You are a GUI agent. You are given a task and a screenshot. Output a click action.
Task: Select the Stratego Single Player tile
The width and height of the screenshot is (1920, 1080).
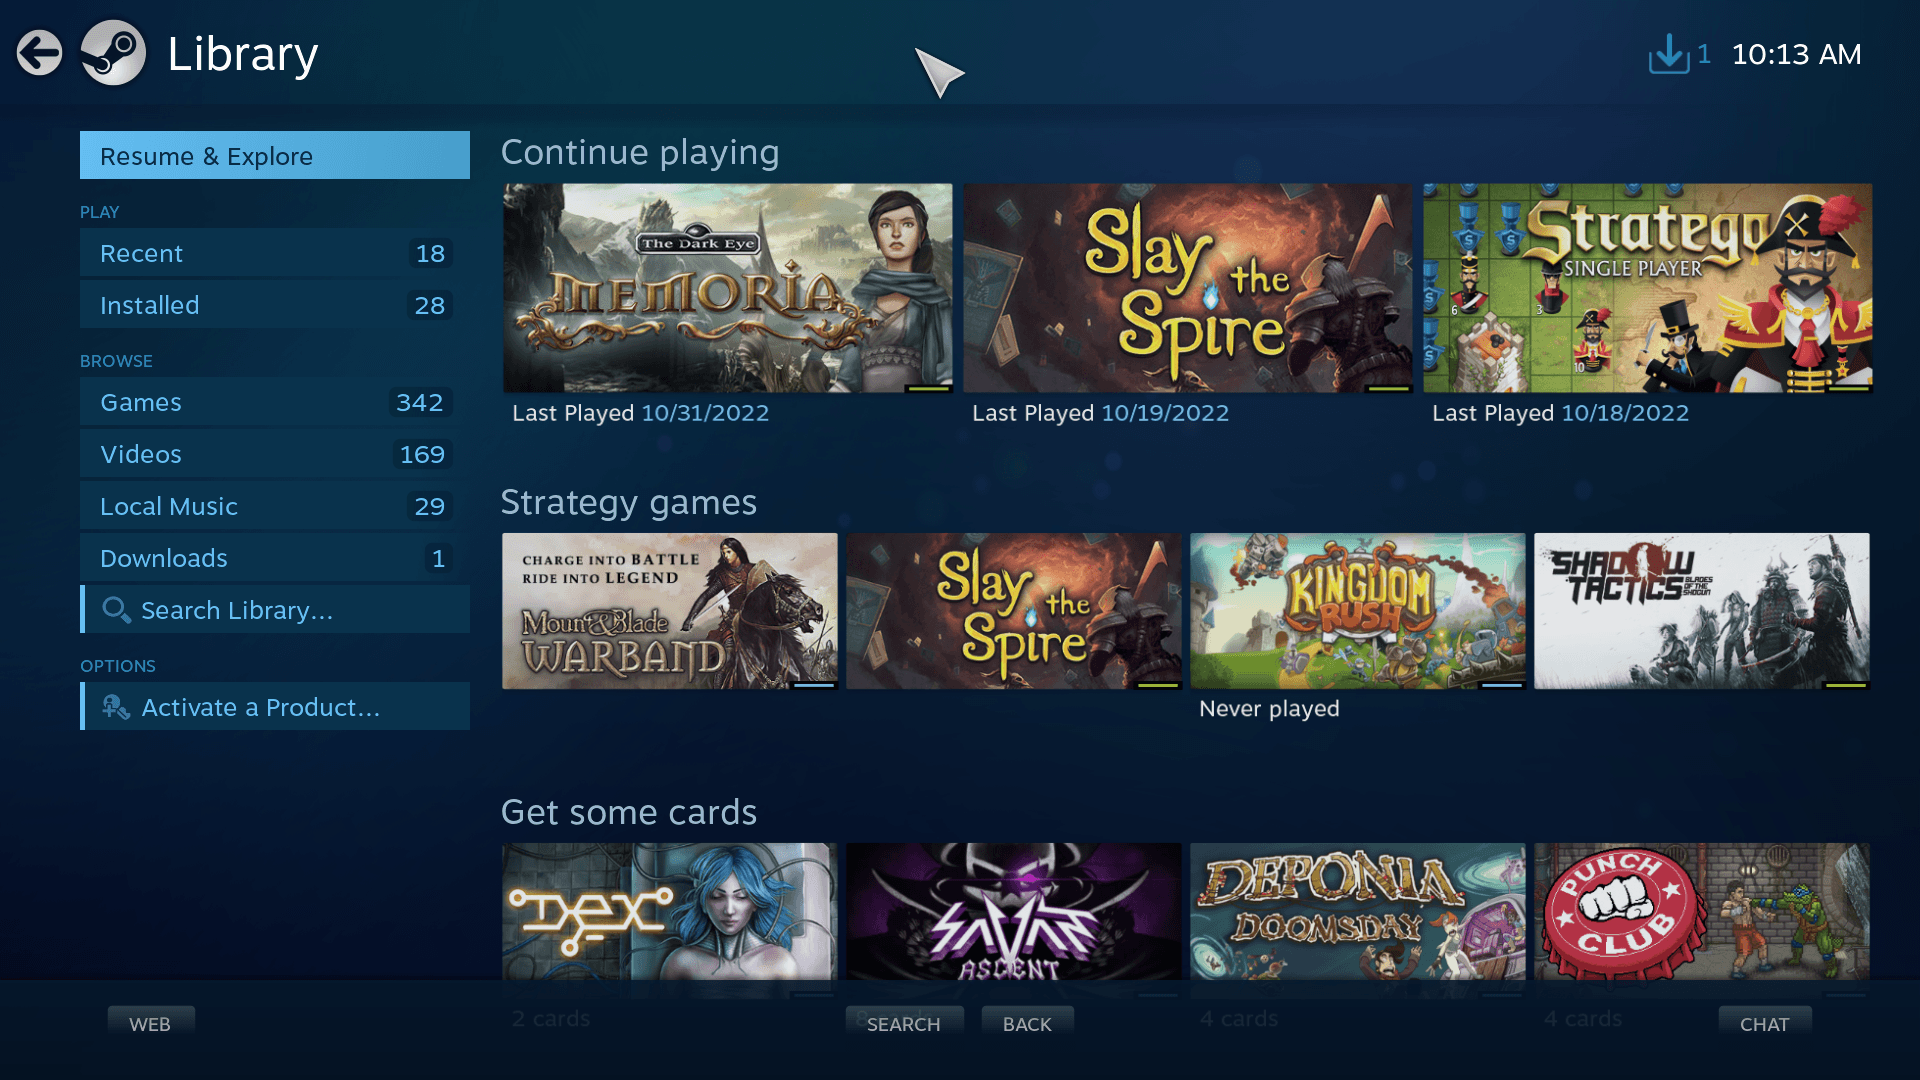click(1647, 288)
